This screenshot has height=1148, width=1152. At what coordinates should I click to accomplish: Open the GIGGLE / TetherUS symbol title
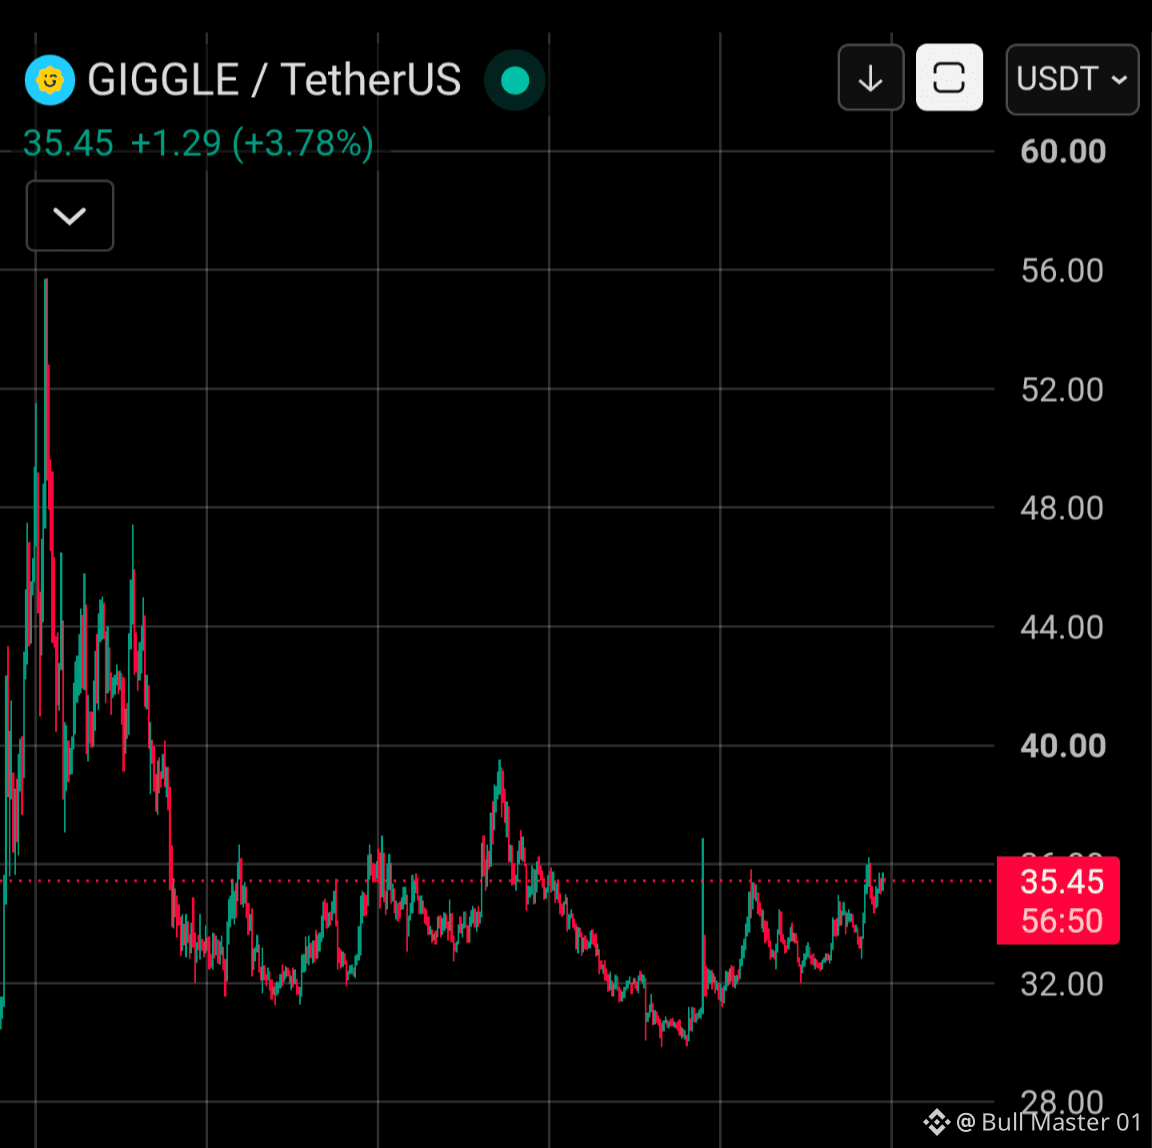[274, 79]
